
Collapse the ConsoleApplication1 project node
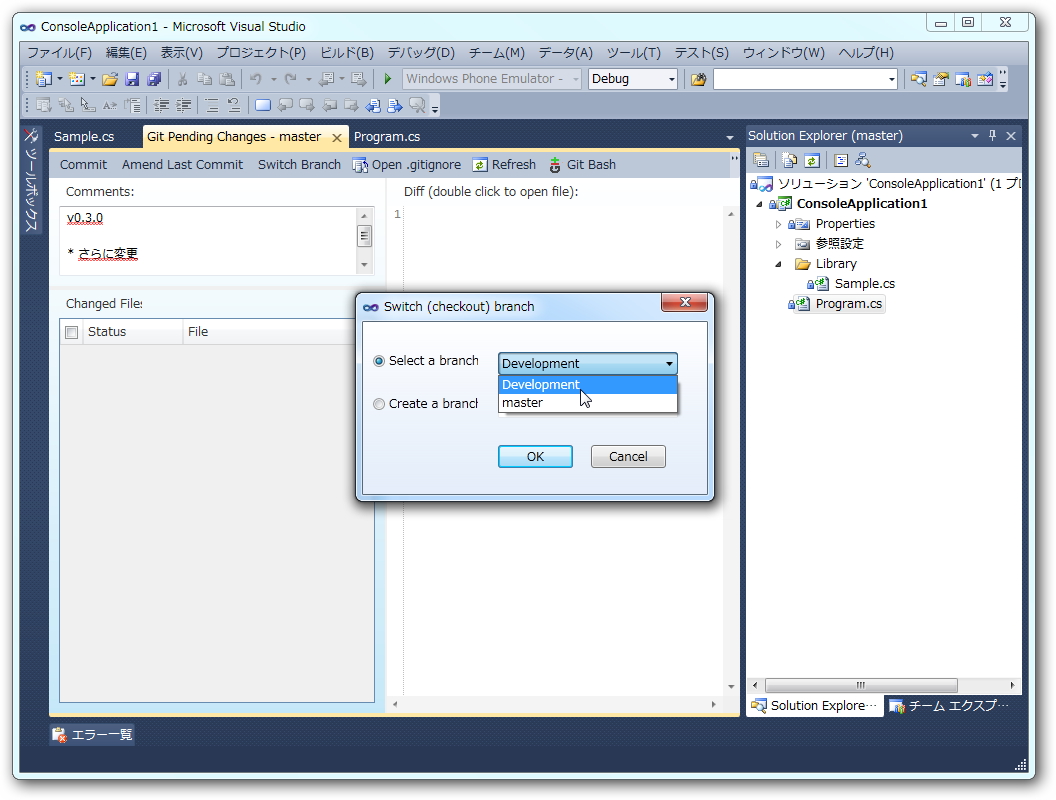(760, 204)
